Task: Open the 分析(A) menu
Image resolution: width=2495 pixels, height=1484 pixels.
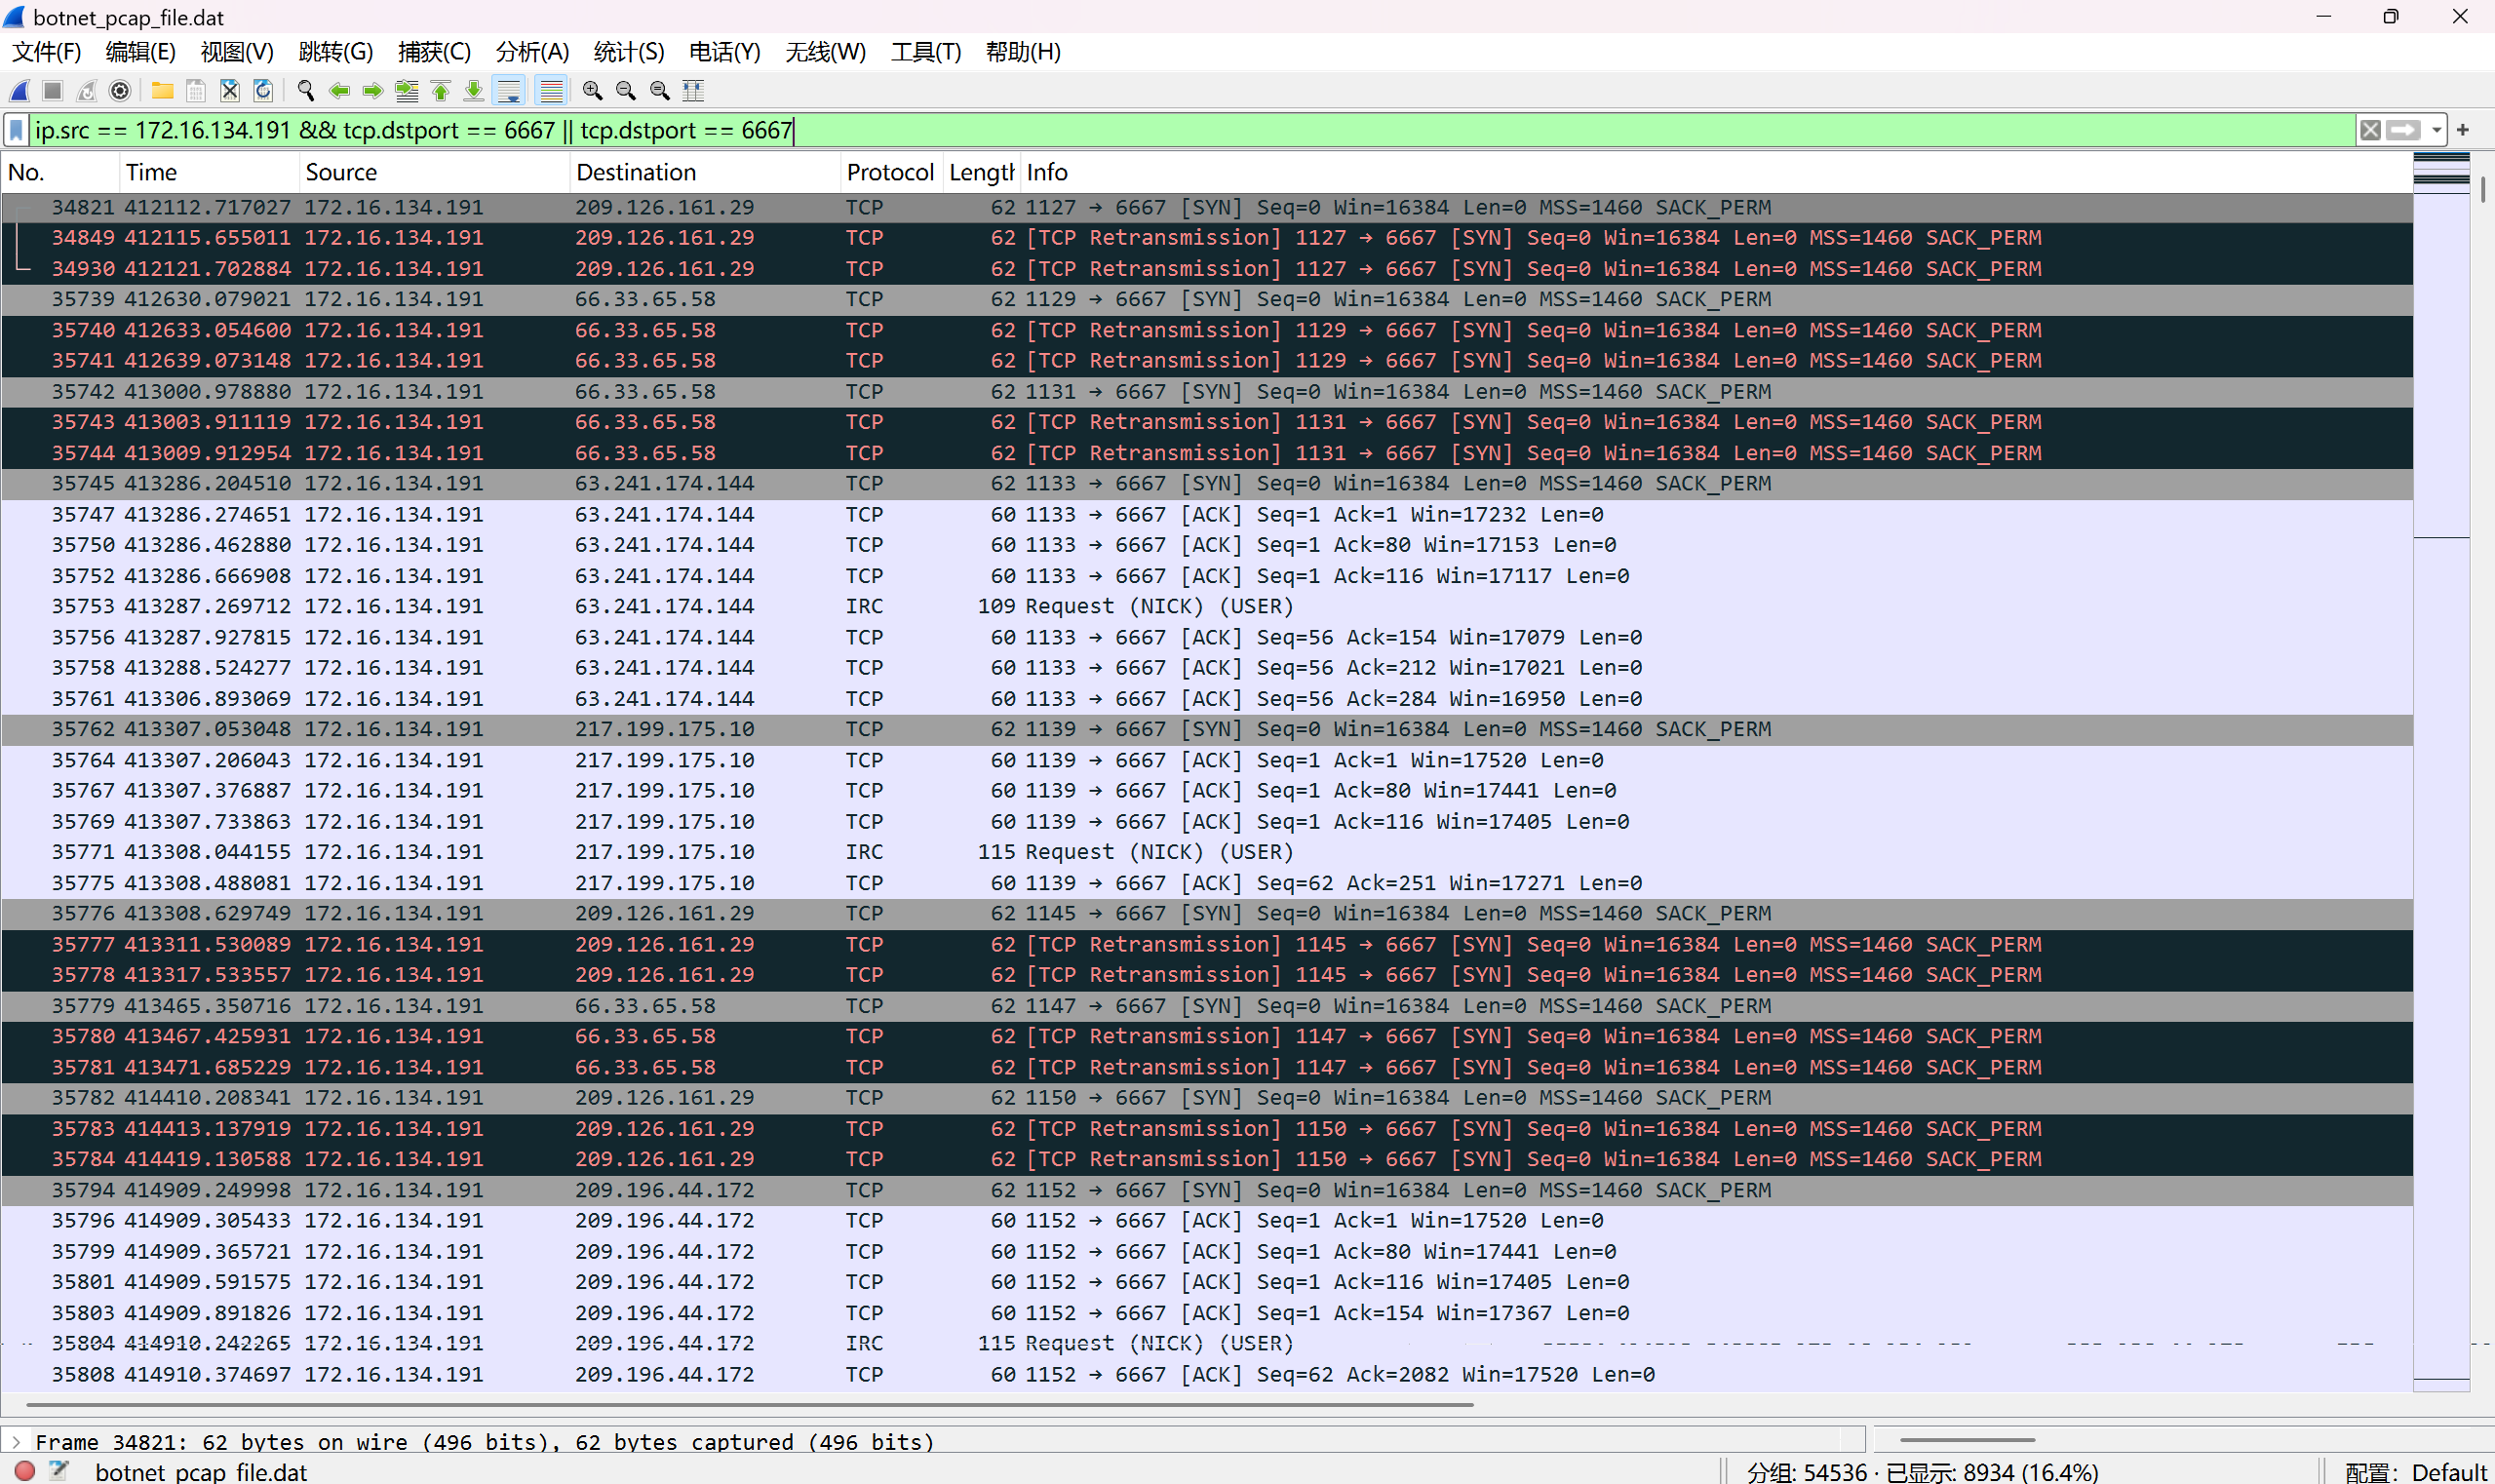Action: 531,52
